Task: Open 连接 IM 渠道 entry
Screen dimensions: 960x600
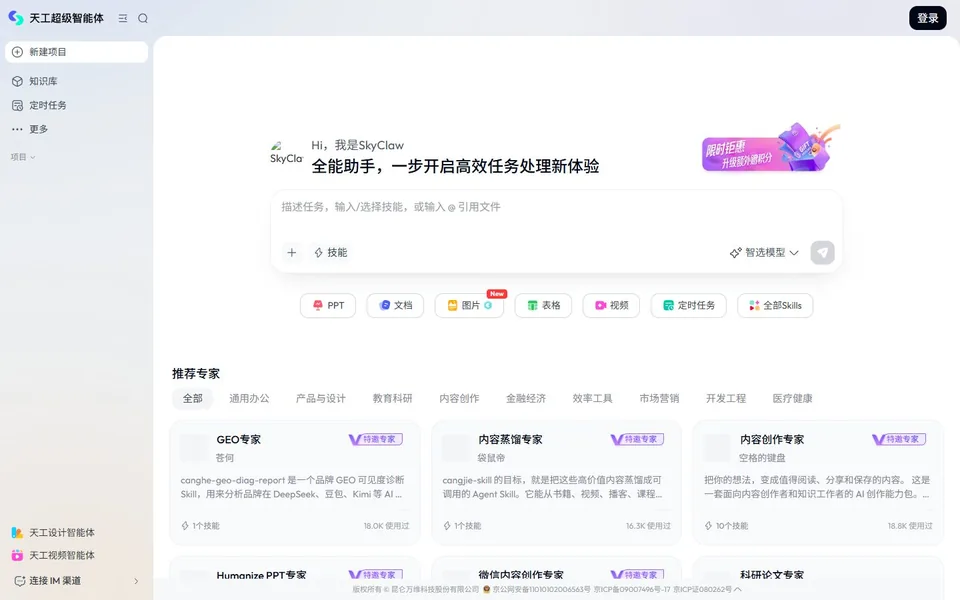Action: click(x=76, y=581)
